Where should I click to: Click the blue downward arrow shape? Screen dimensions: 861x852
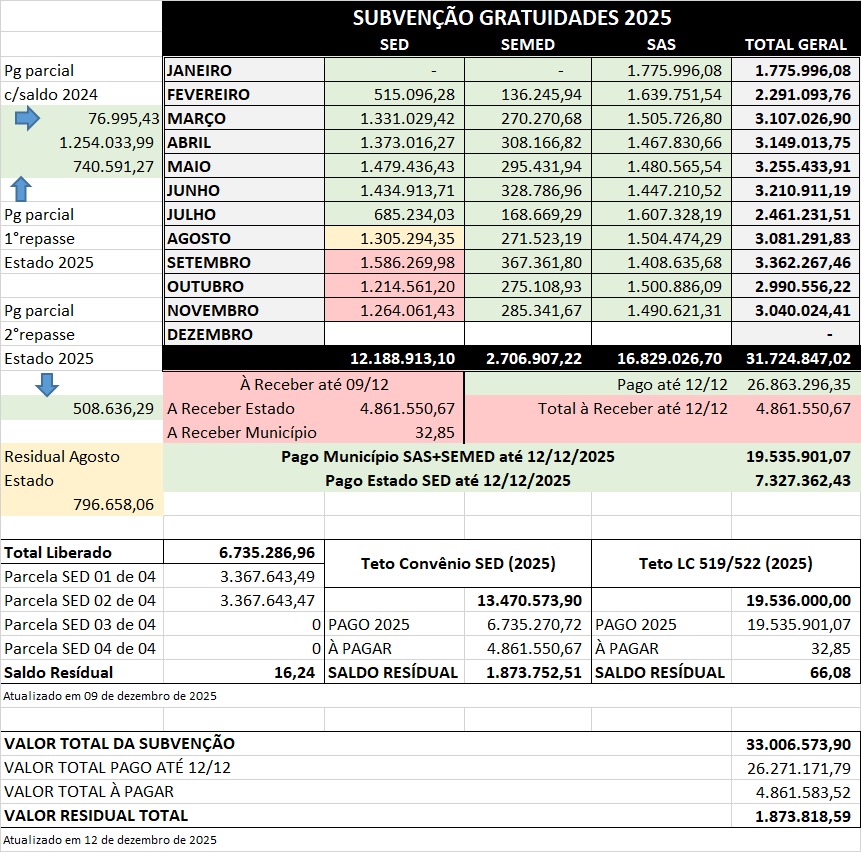[x=47, y=384]
